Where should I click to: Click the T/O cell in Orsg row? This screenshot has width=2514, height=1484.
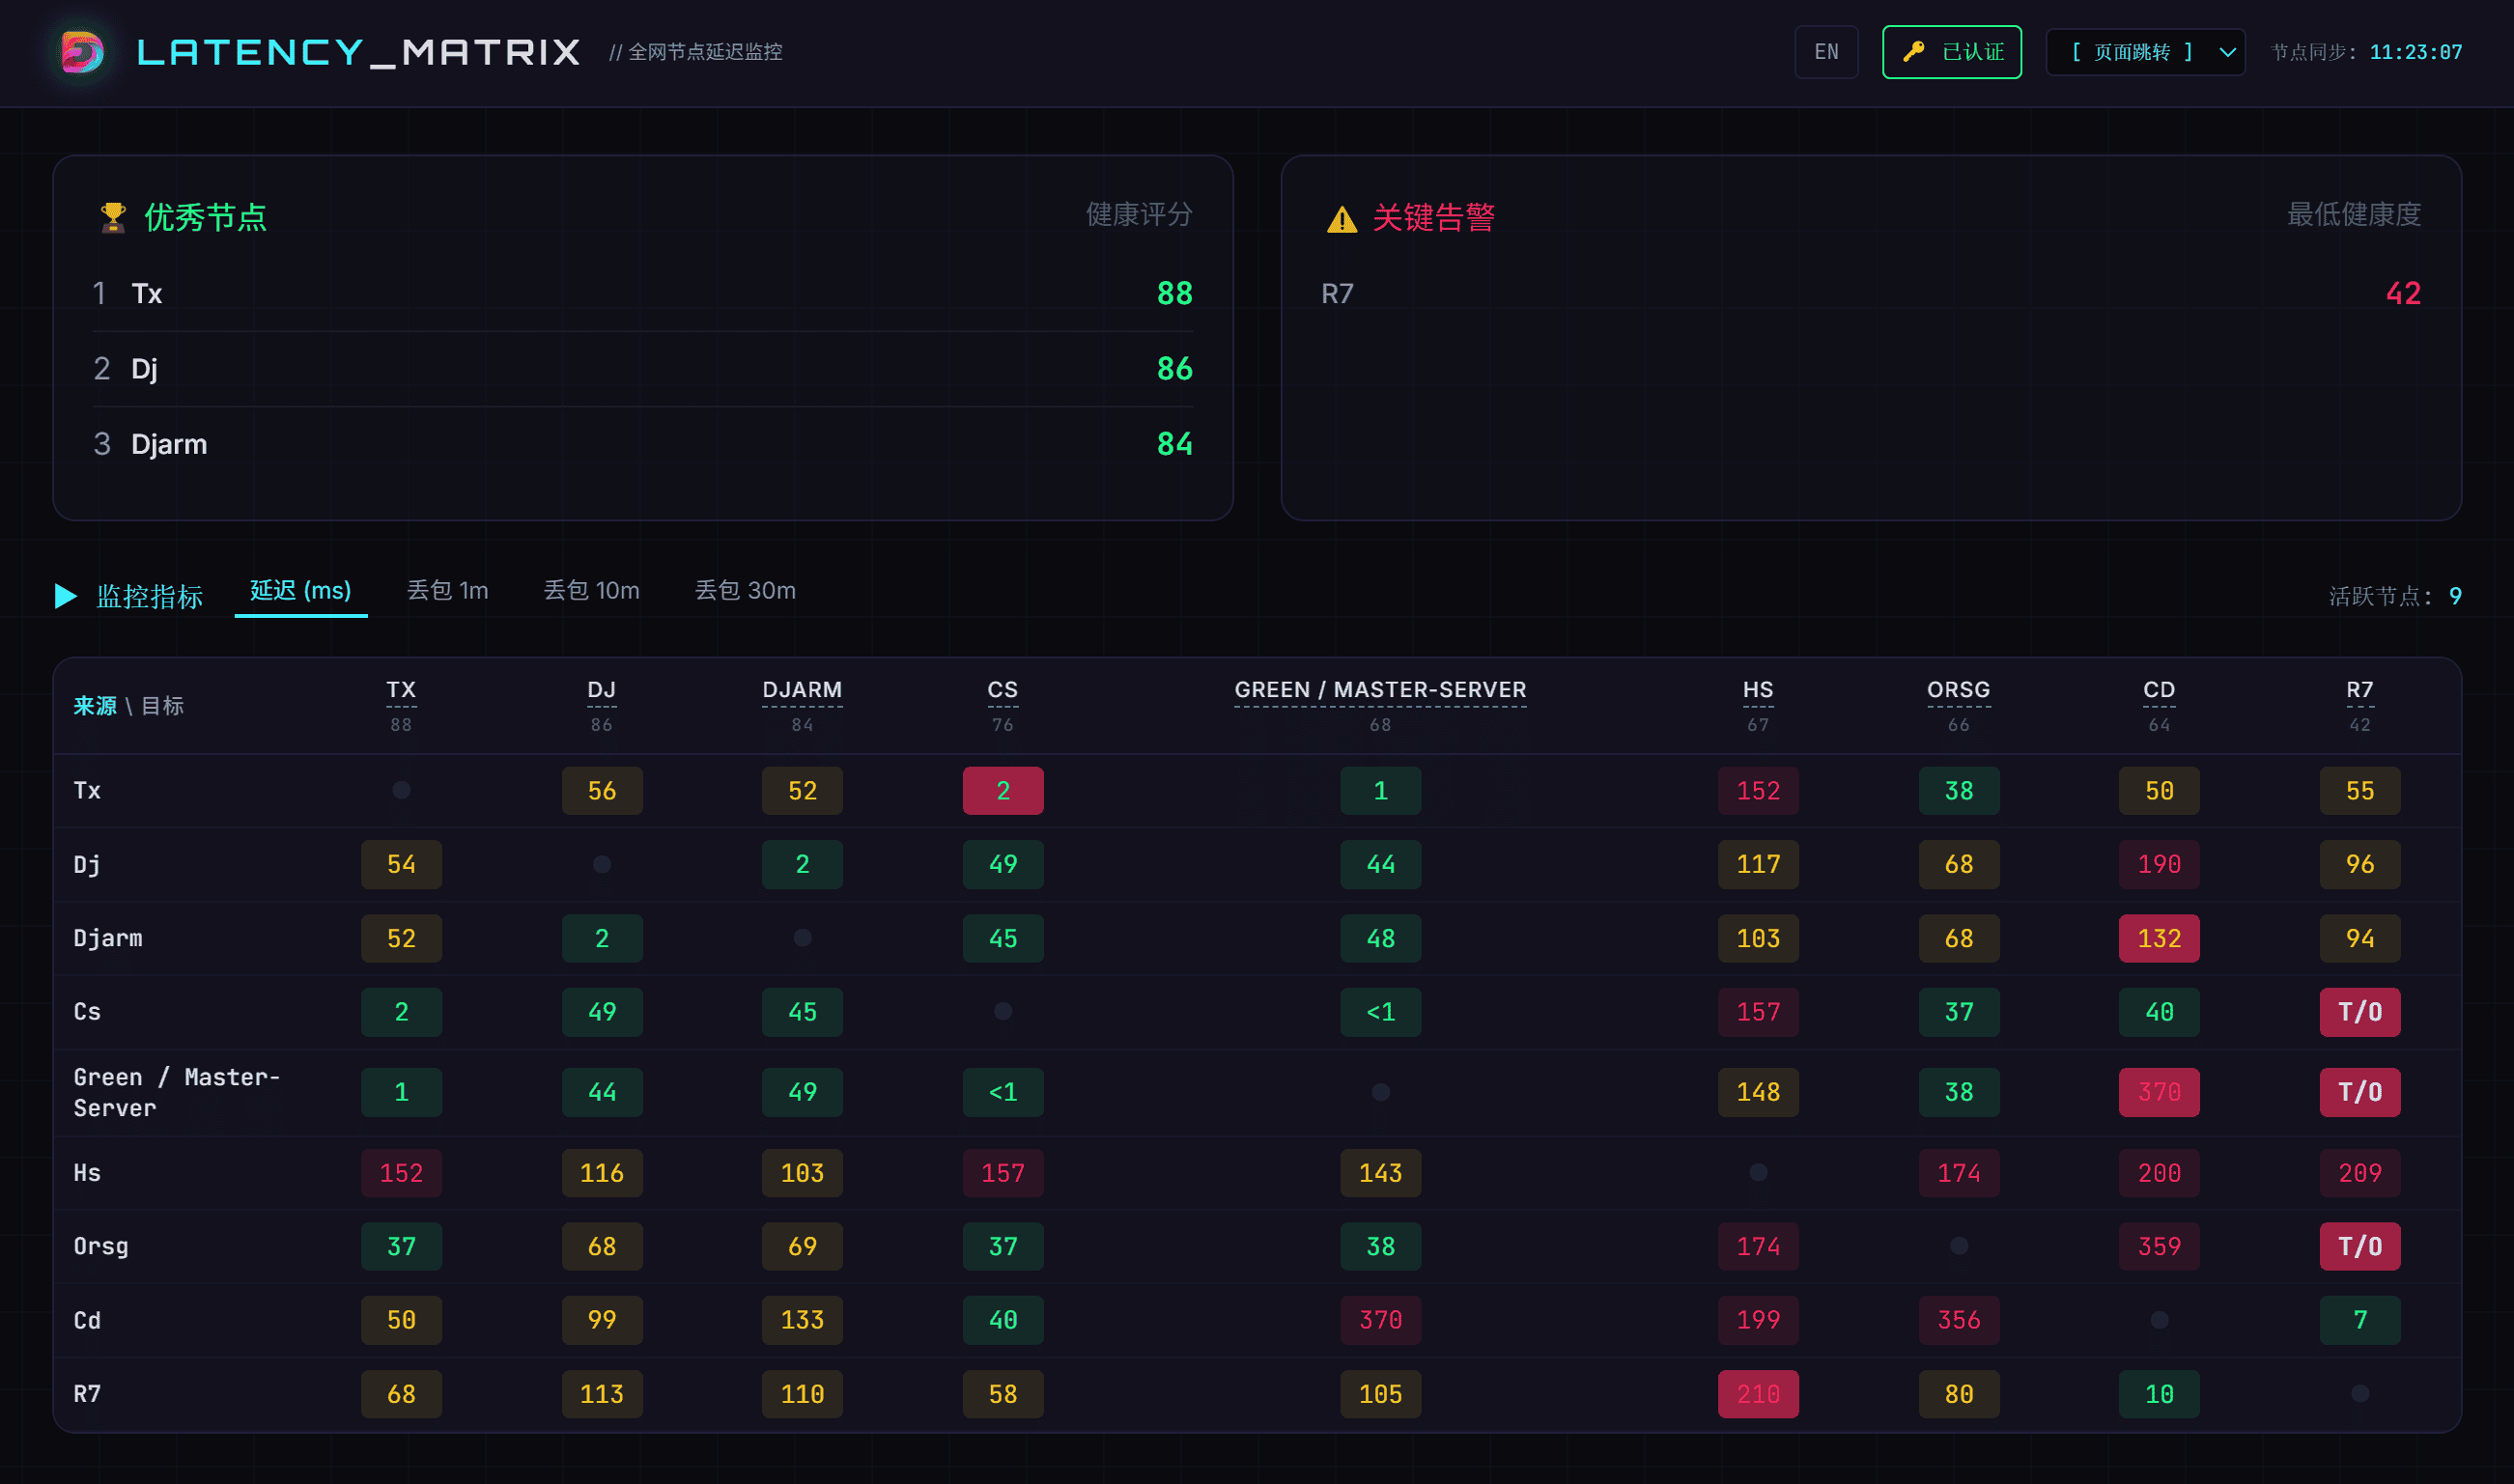(x=2360, y=1247)
